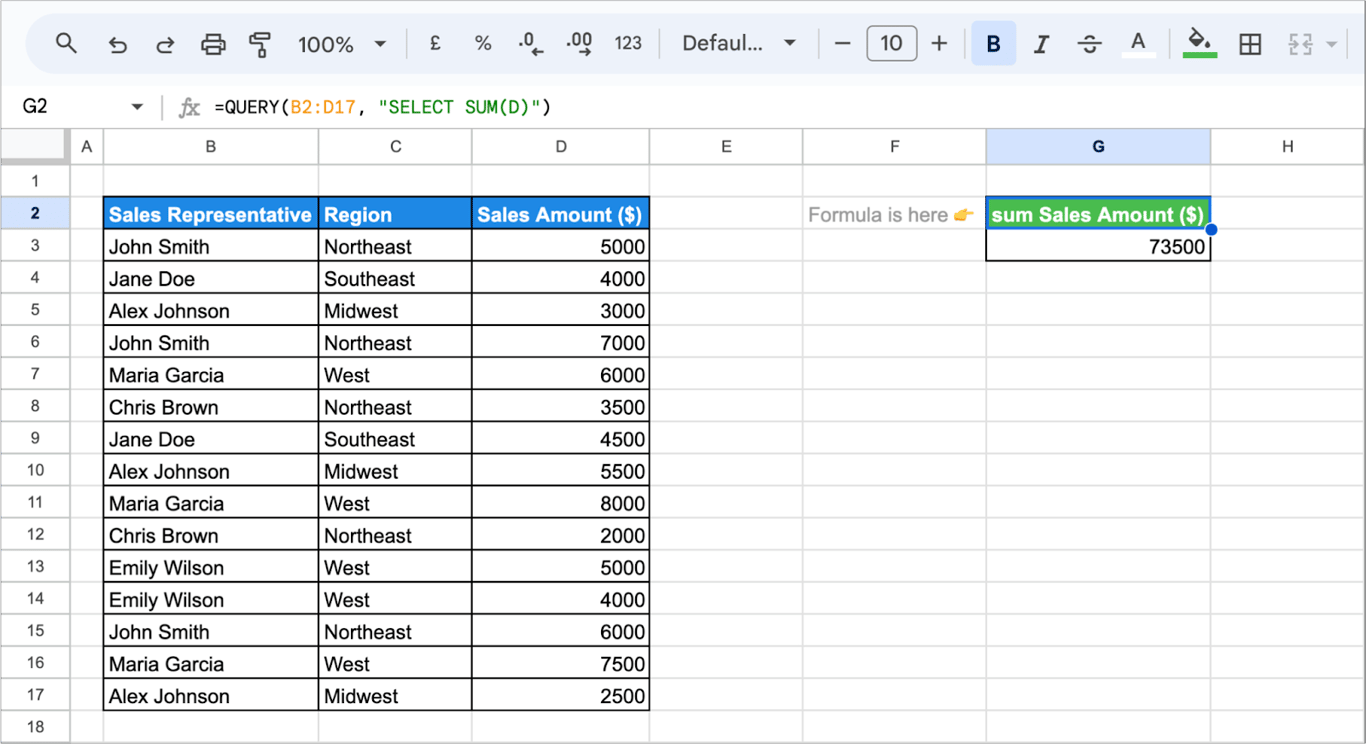Viewport: 1366px width, 744px height.
Task: Click the Sales Amount ($) header cell
Action: (x=561, y=214)
